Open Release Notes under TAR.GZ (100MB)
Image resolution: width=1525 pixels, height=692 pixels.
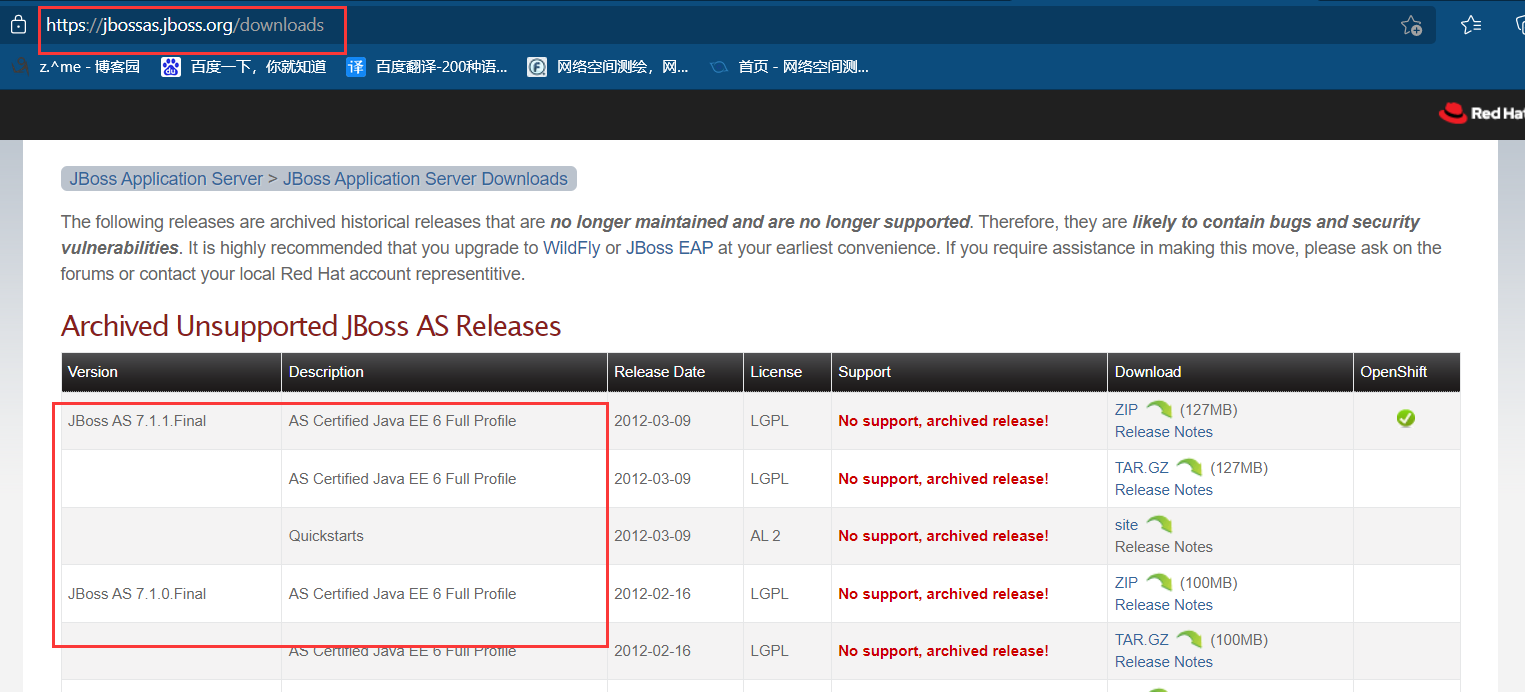1164,662
